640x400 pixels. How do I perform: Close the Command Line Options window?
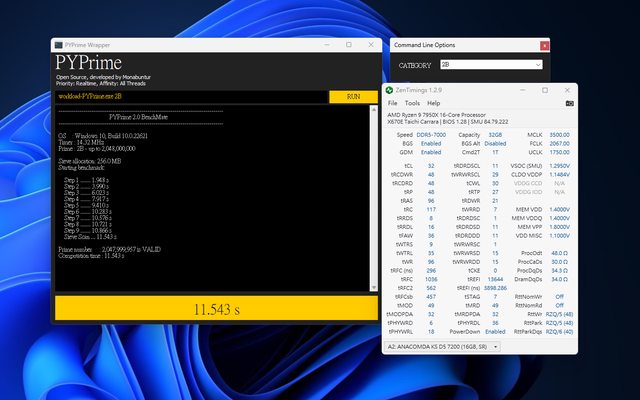pos(543,45)
